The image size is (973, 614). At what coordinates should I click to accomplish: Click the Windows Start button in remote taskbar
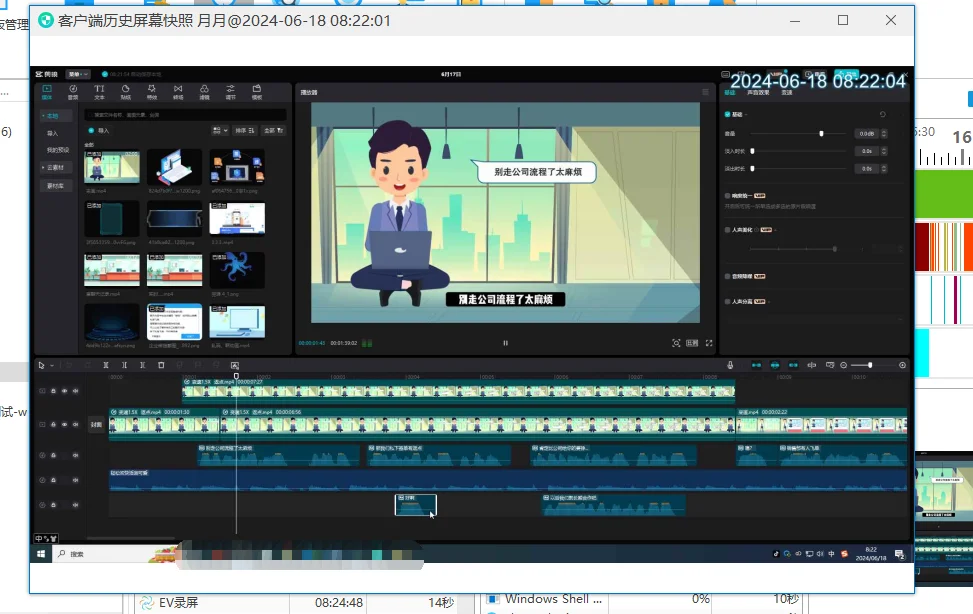[x=41, y=554]
